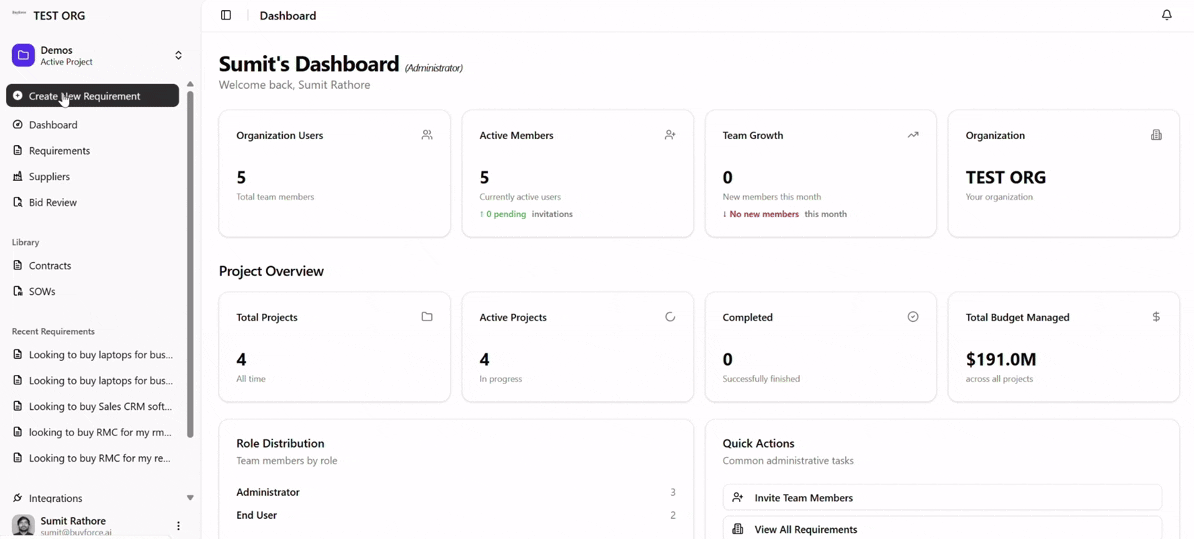Click the Total Projects folder icon
The width and height of the screenshot is (1194, 539).
[427, 317]
